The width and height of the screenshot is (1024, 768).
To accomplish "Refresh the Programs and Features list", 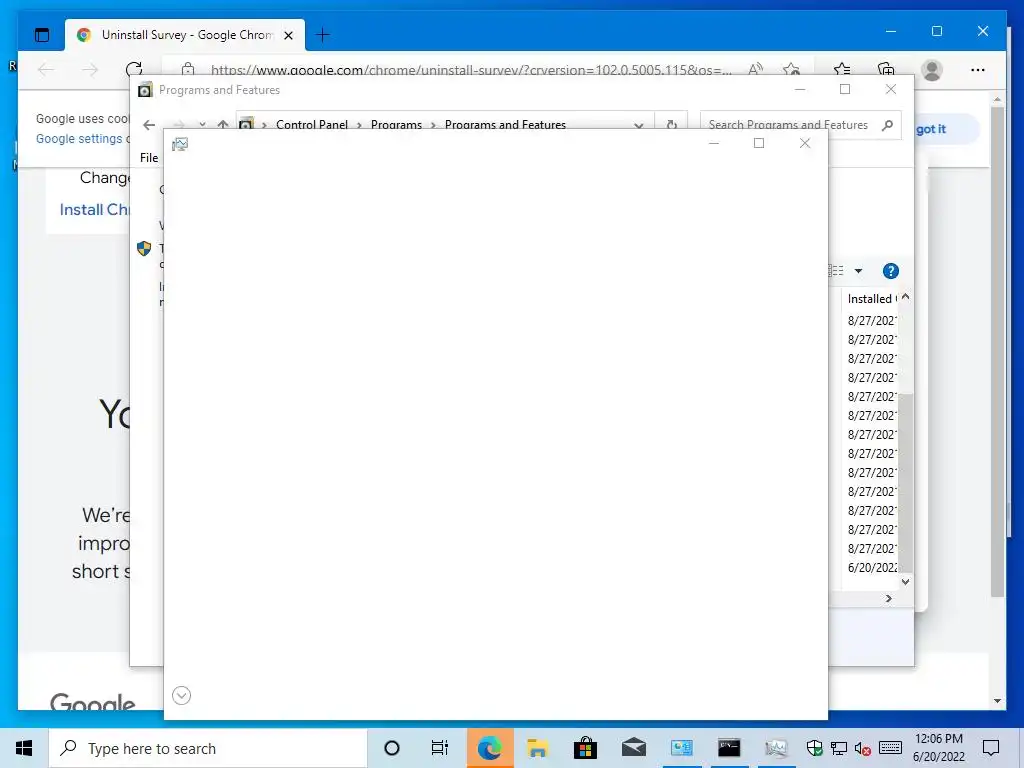I will point(671,125).
